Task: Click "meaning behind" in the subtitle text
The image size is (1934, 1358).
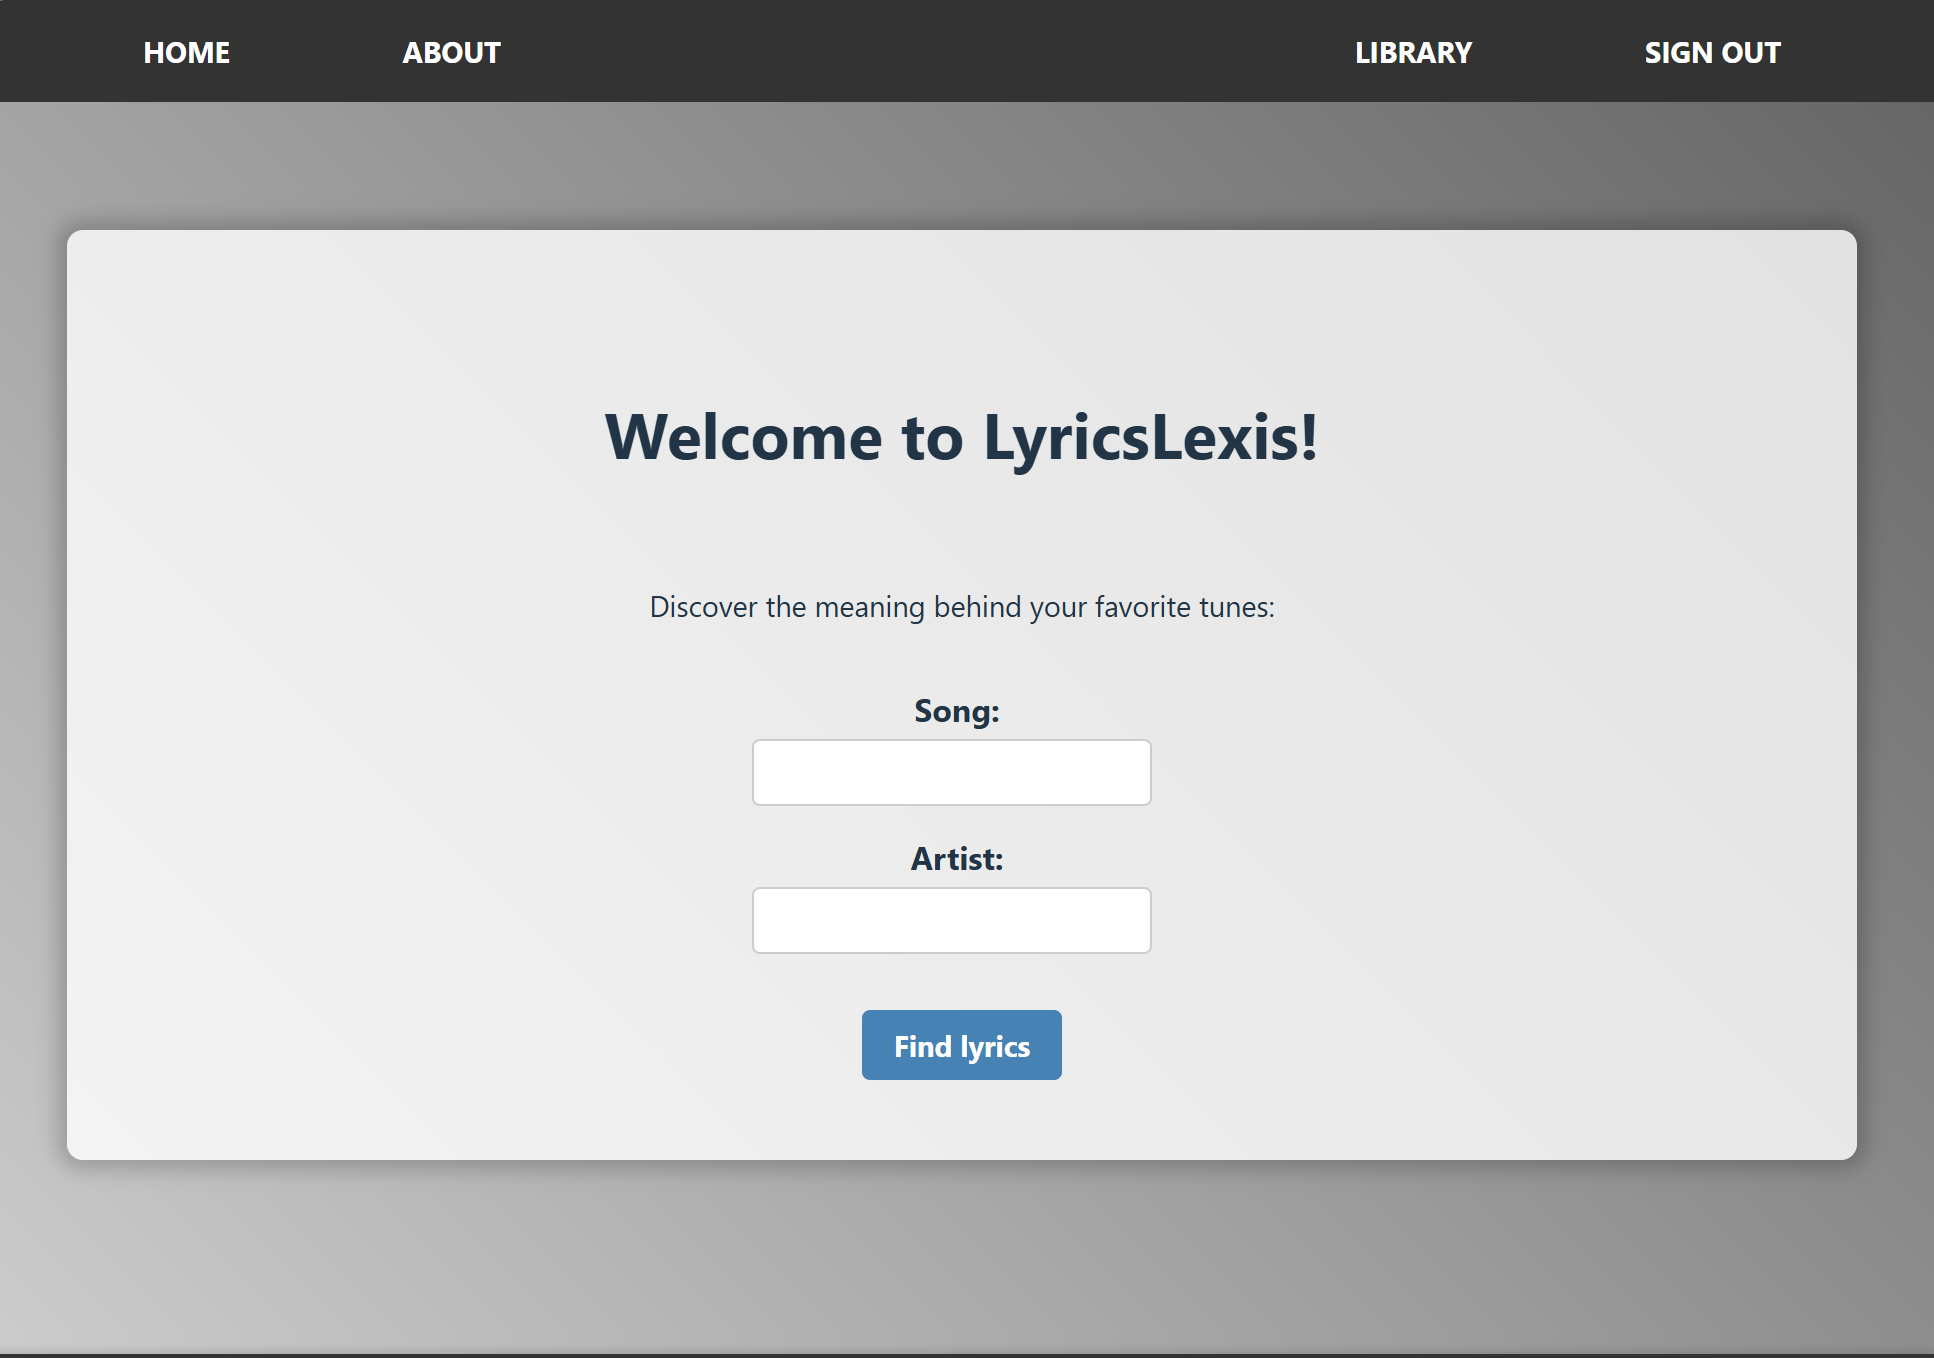Action: pos(918,607)
